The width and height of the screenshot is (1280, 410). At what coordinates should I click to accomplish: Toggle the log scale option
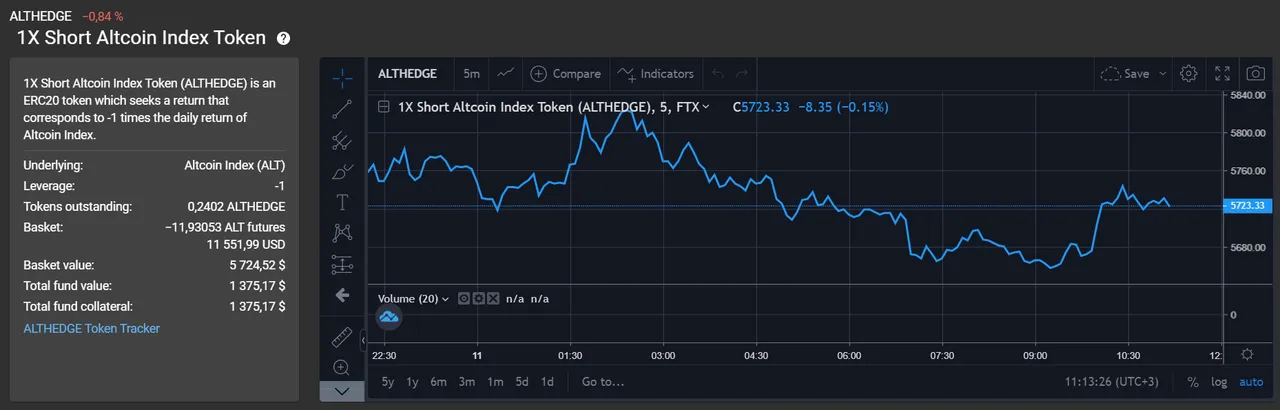pos(1219,381)
